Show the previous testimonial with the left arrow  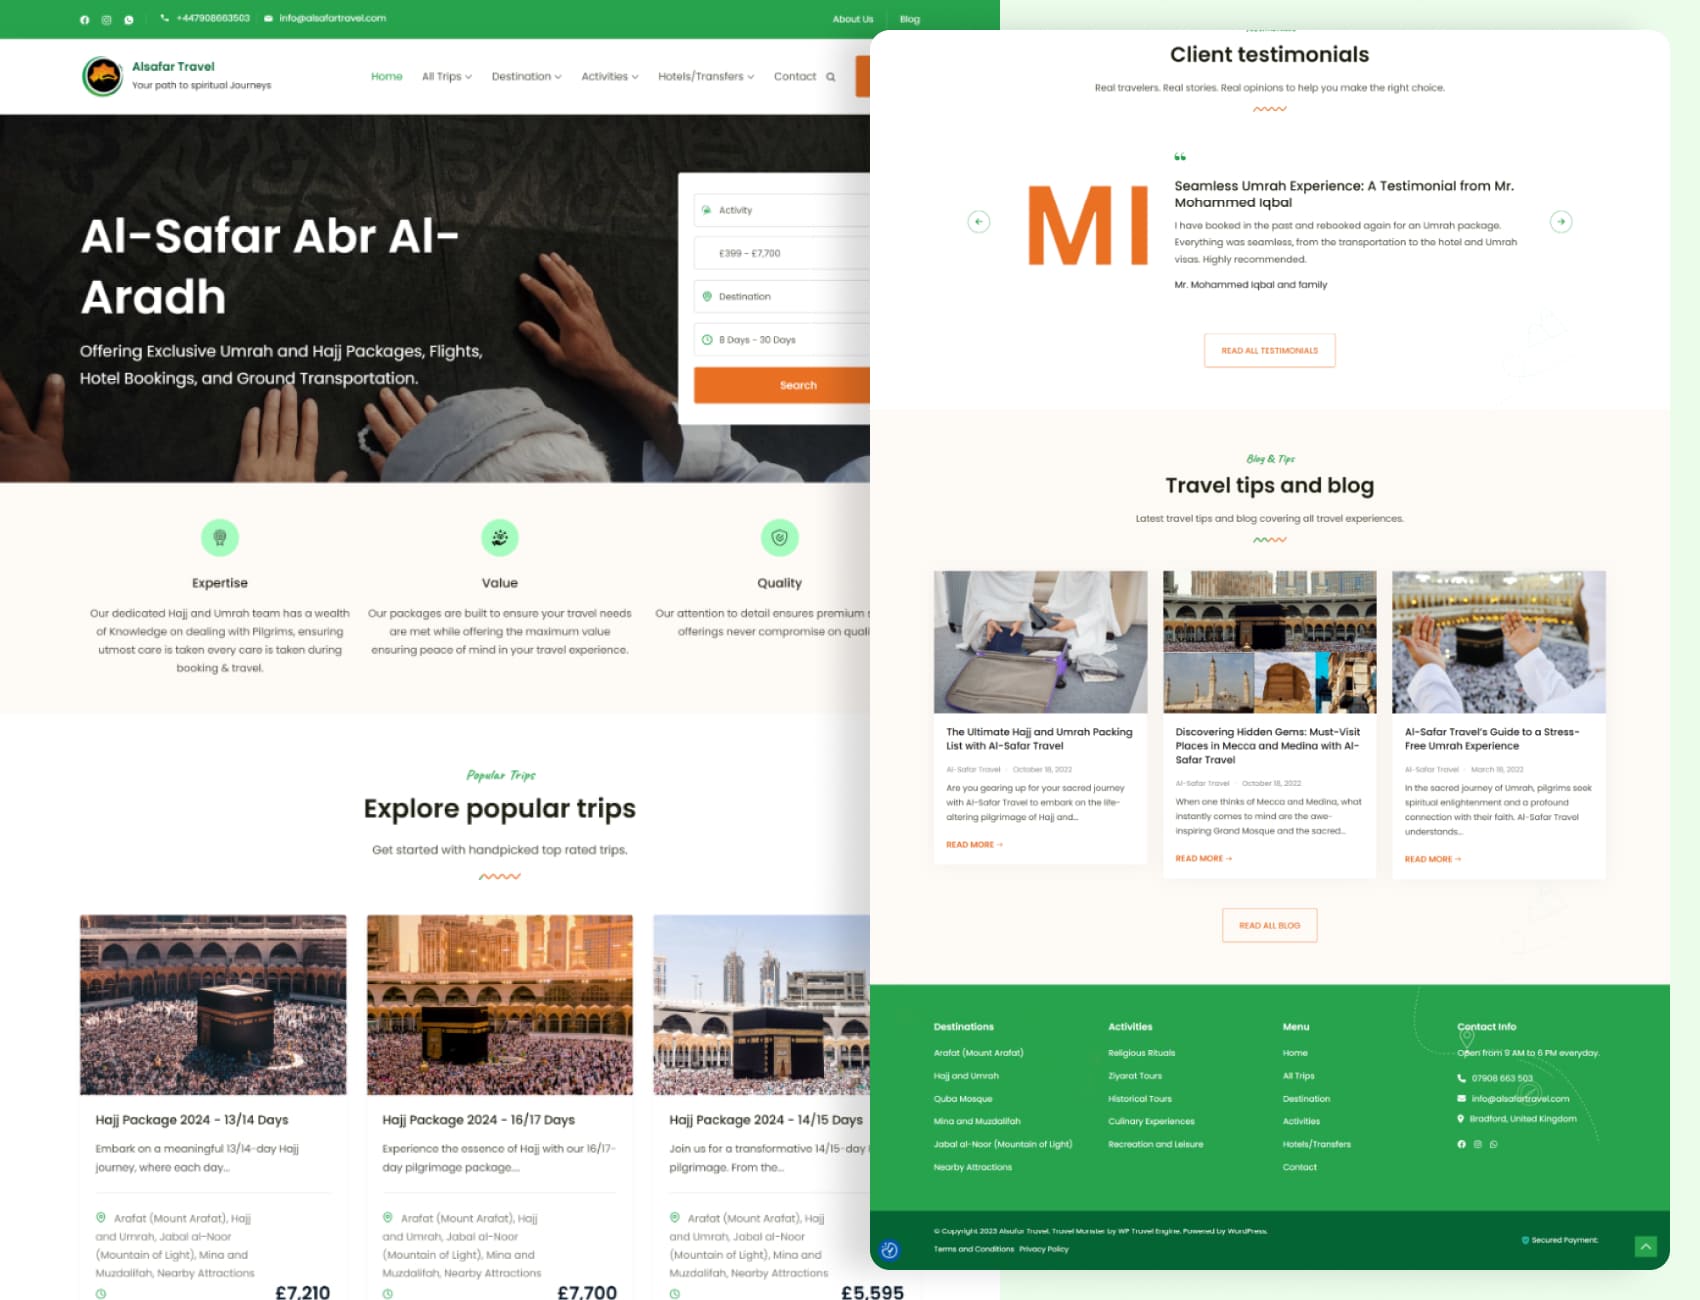[979, 222]
